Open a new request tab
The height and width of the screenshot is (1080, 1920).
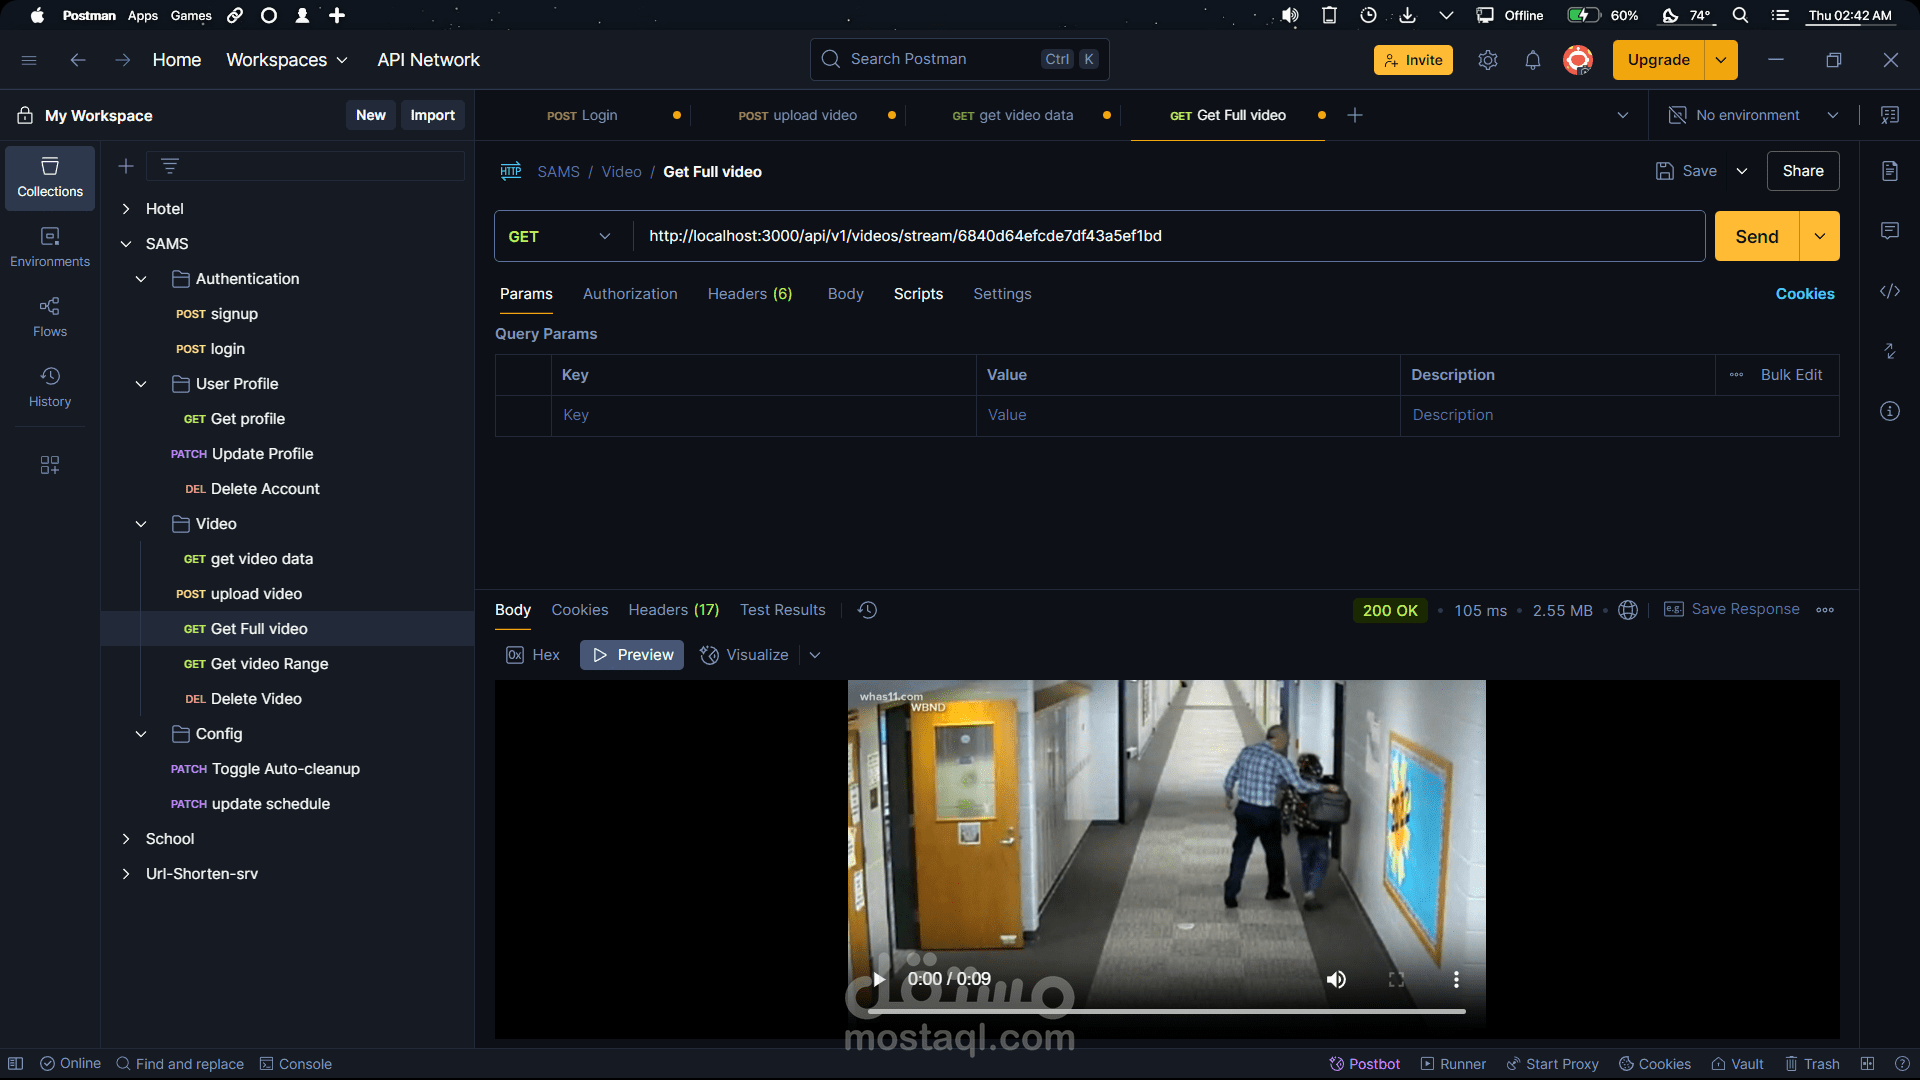[x=1355, y=115]
